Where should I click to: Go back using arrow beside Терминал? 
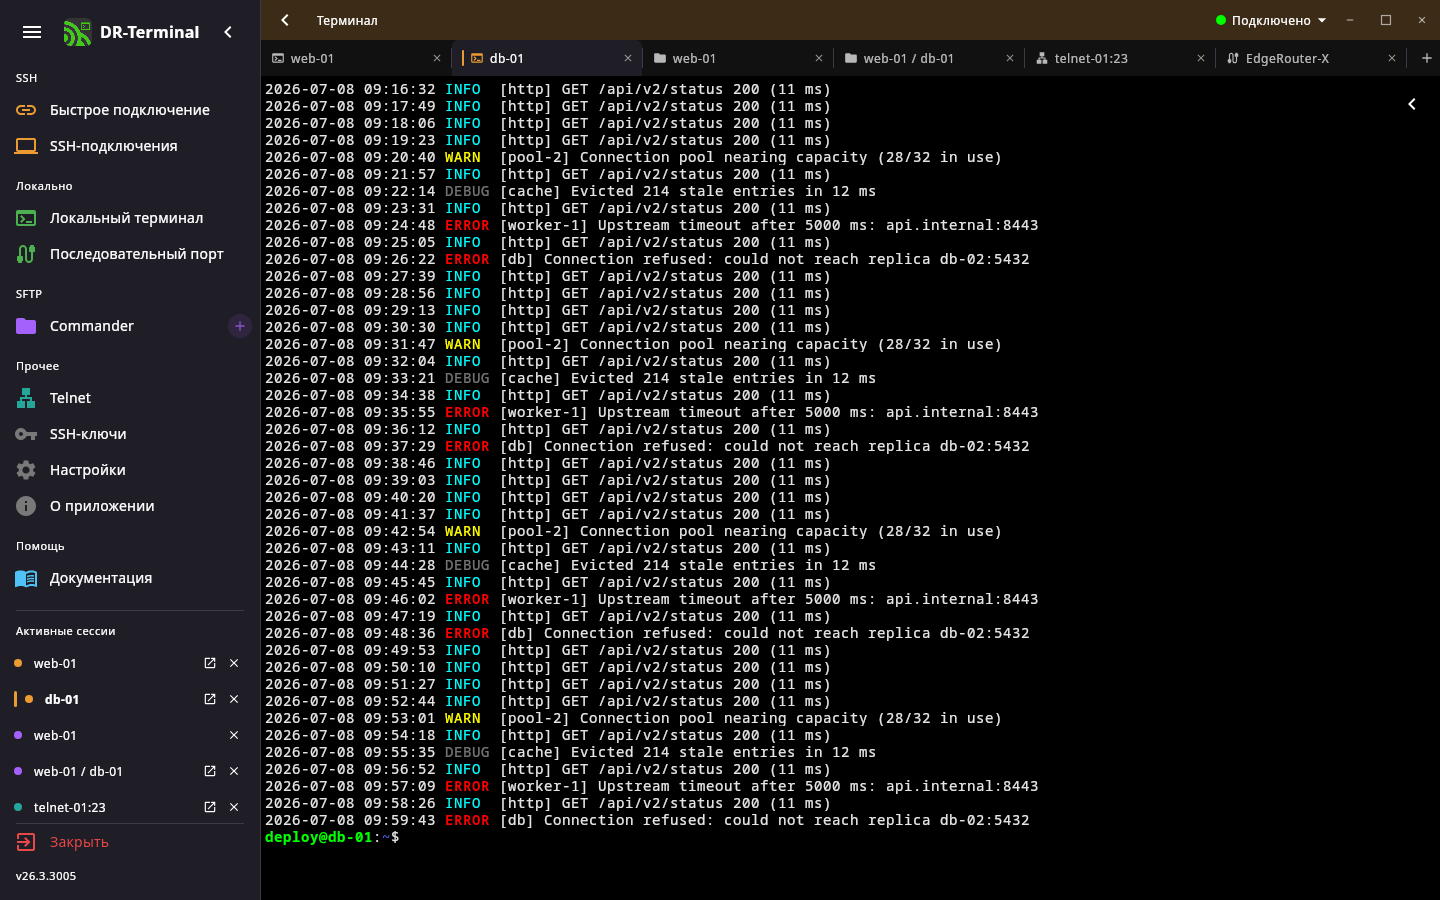coord(285,20)
